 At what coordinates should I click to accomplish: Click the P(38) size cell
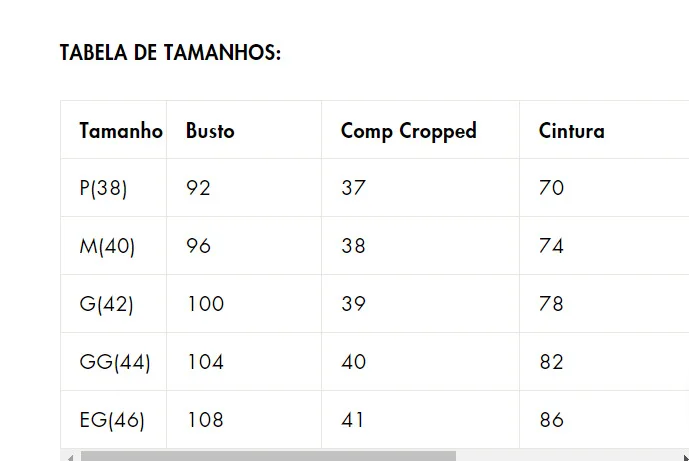tap(103, 188)
